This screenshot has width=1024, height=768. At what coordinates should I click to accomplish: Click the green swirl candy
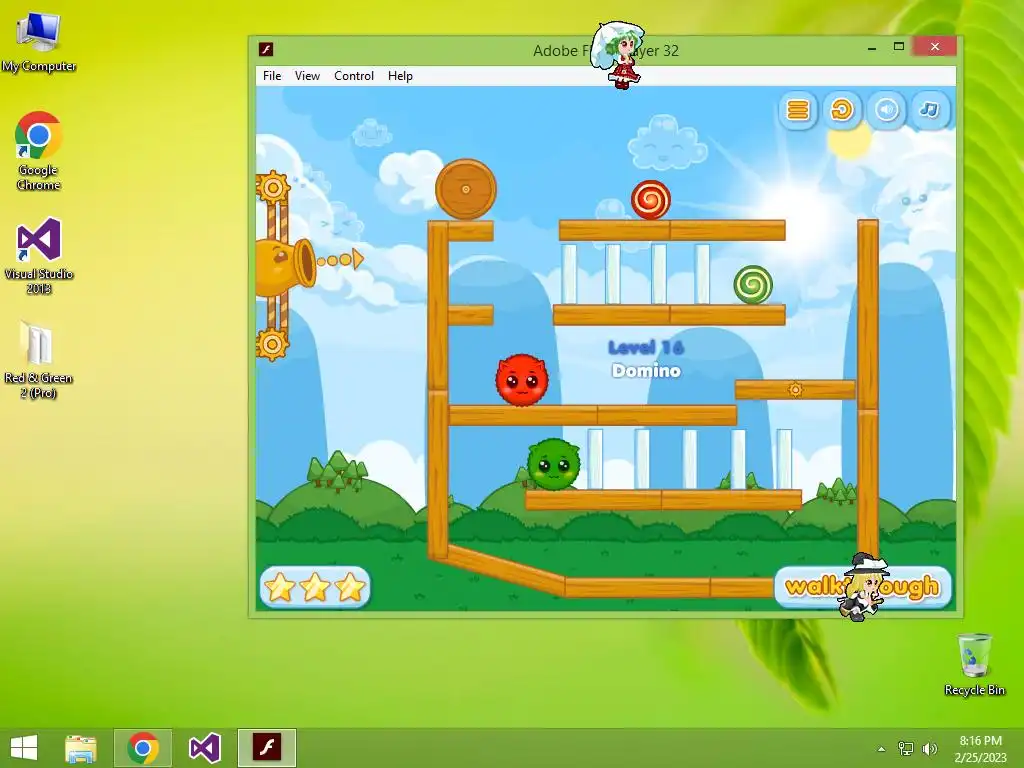click(x=753, y=285)
